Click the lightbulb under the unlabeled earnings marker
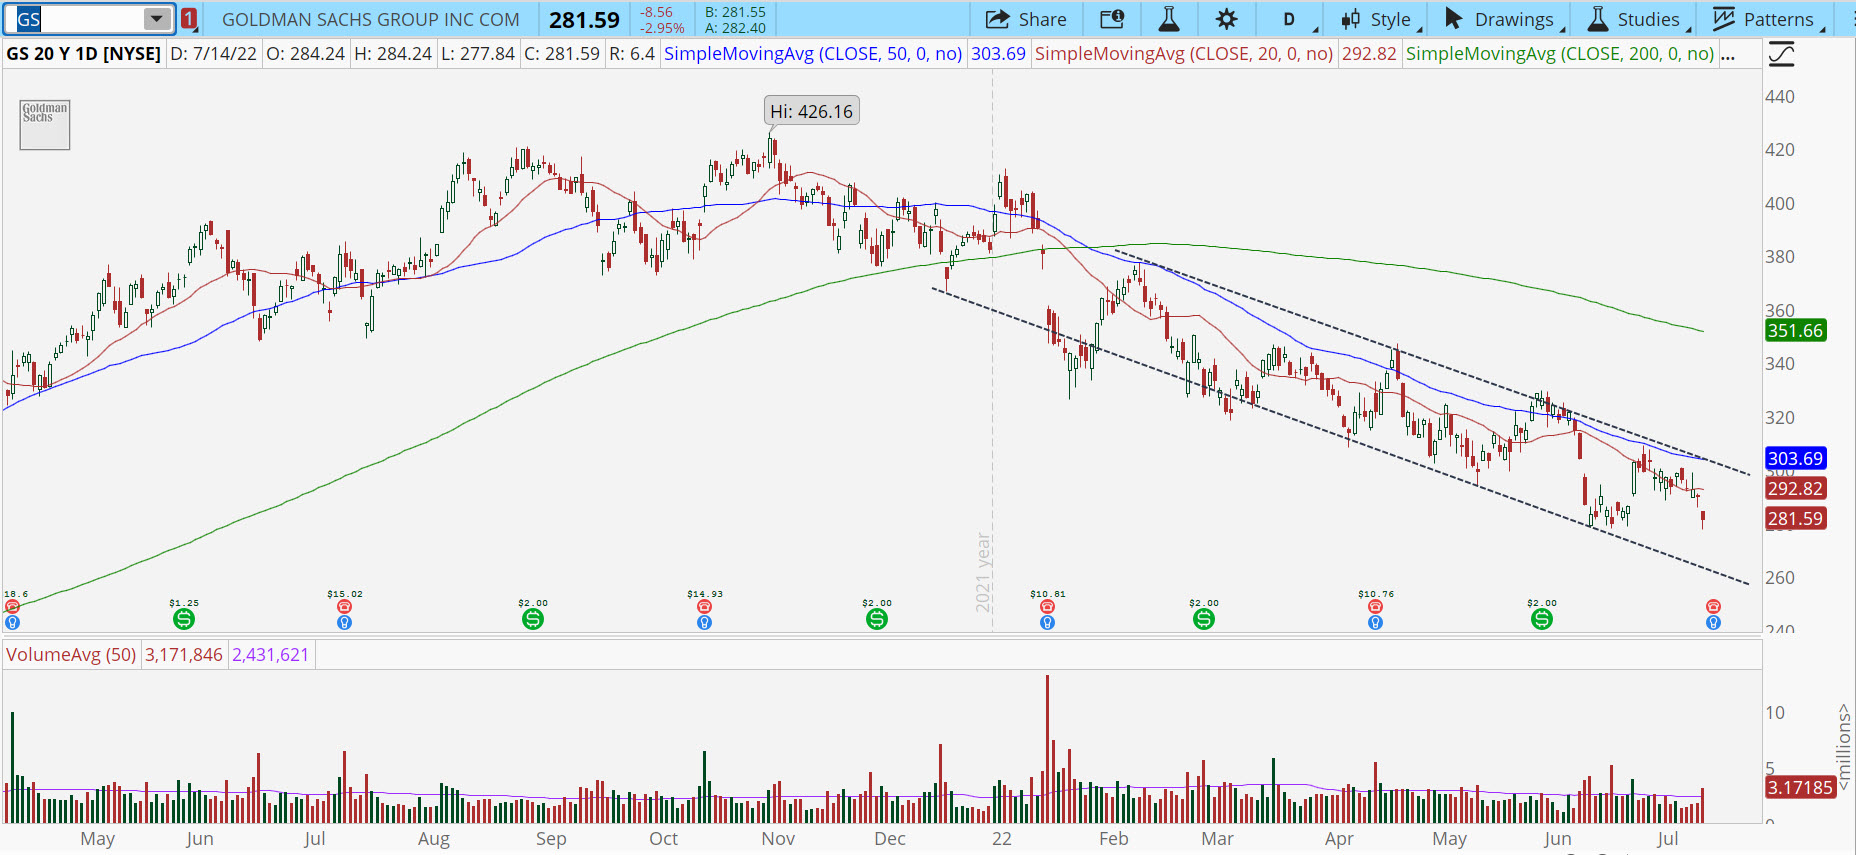1856x855 pixels. 1713,623
